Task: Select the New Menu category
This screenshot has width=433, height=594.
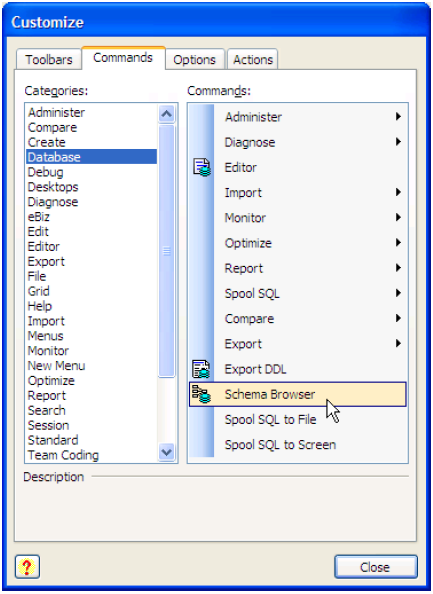Action: pos(56,366)
